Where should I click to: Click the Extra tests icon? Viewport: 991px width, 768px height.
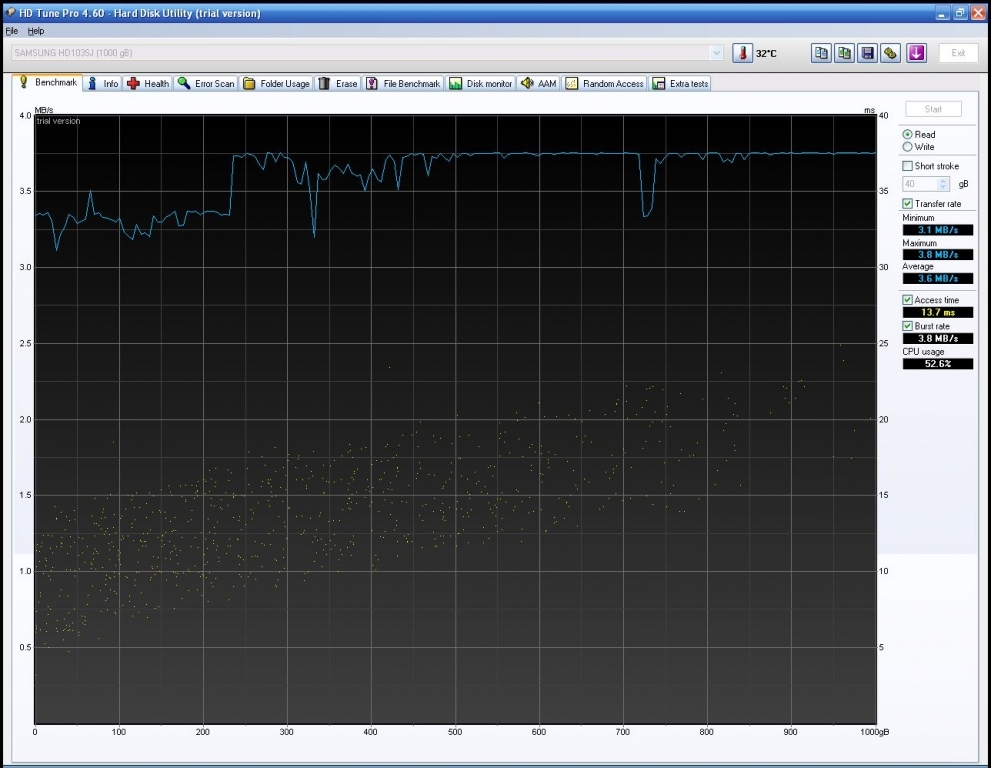point(659,83)
